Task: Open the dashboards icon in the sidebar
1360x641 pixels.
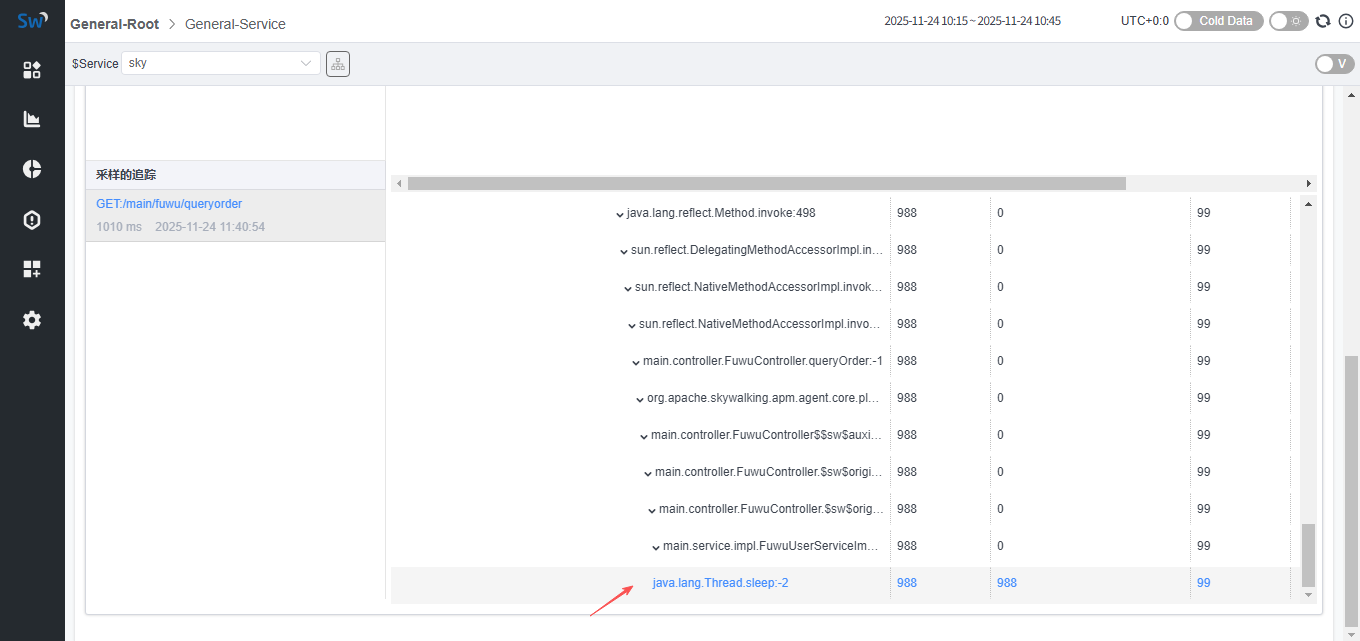Action: click(x=32, y=69)
